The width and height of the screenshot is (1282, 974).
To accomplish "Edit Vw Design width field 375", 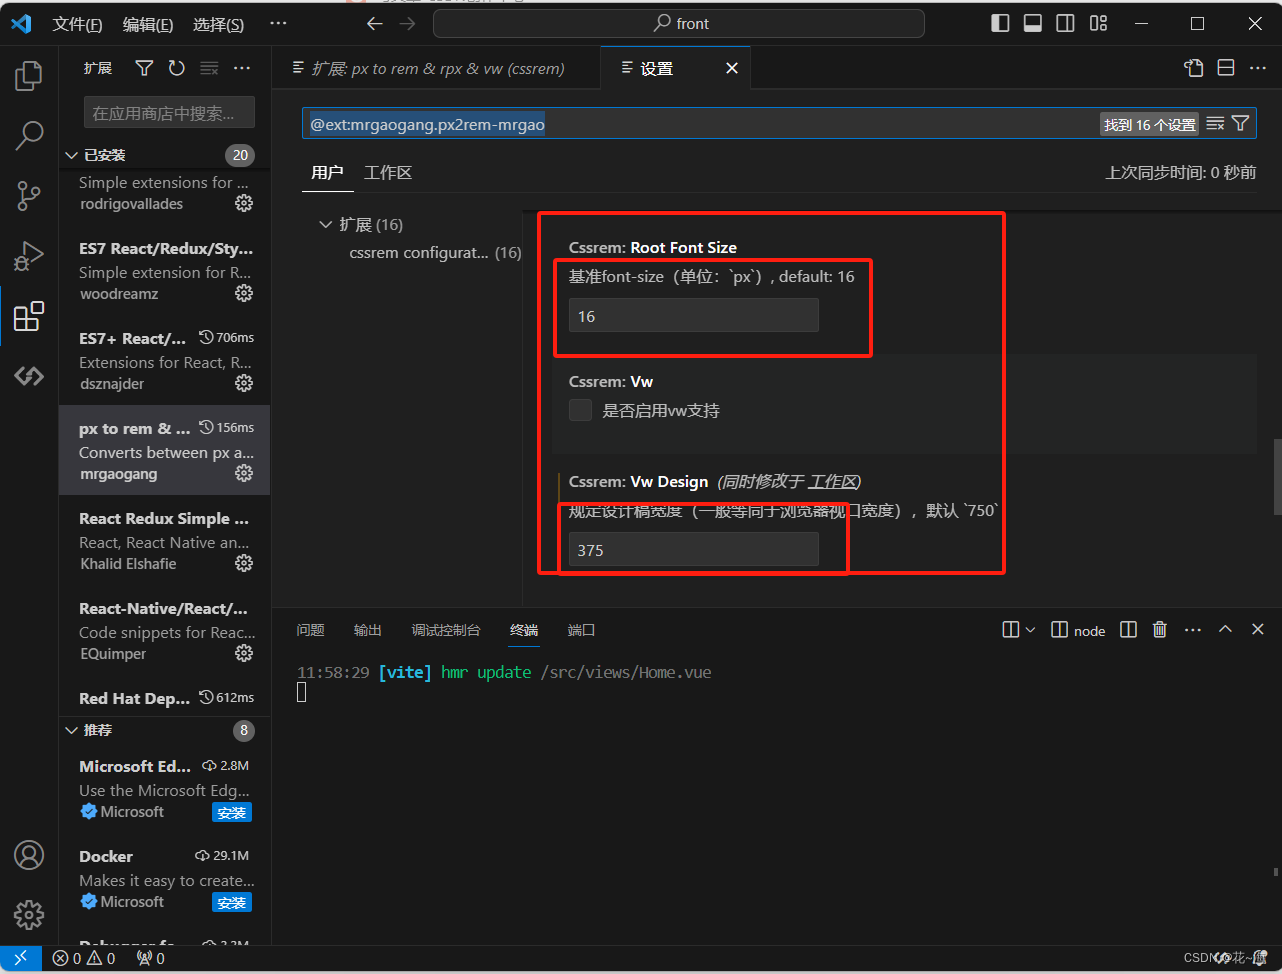I will (x=694, y=550).
